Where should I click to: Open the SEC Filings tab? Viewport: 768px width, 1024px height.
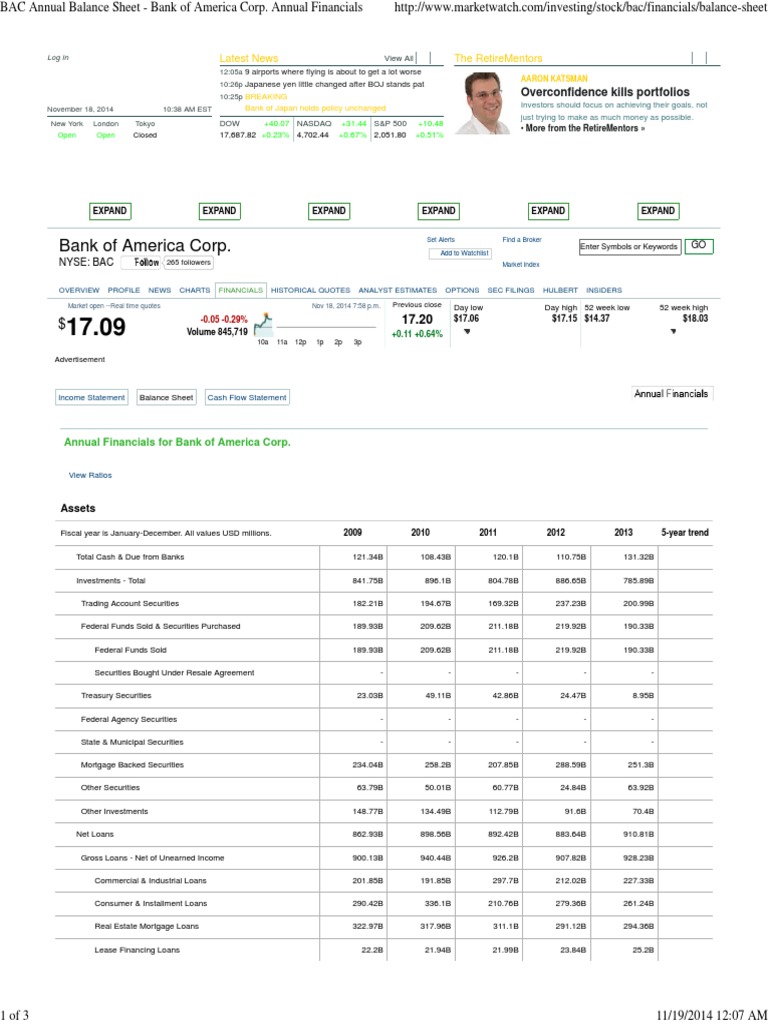(x=511, y=290)
